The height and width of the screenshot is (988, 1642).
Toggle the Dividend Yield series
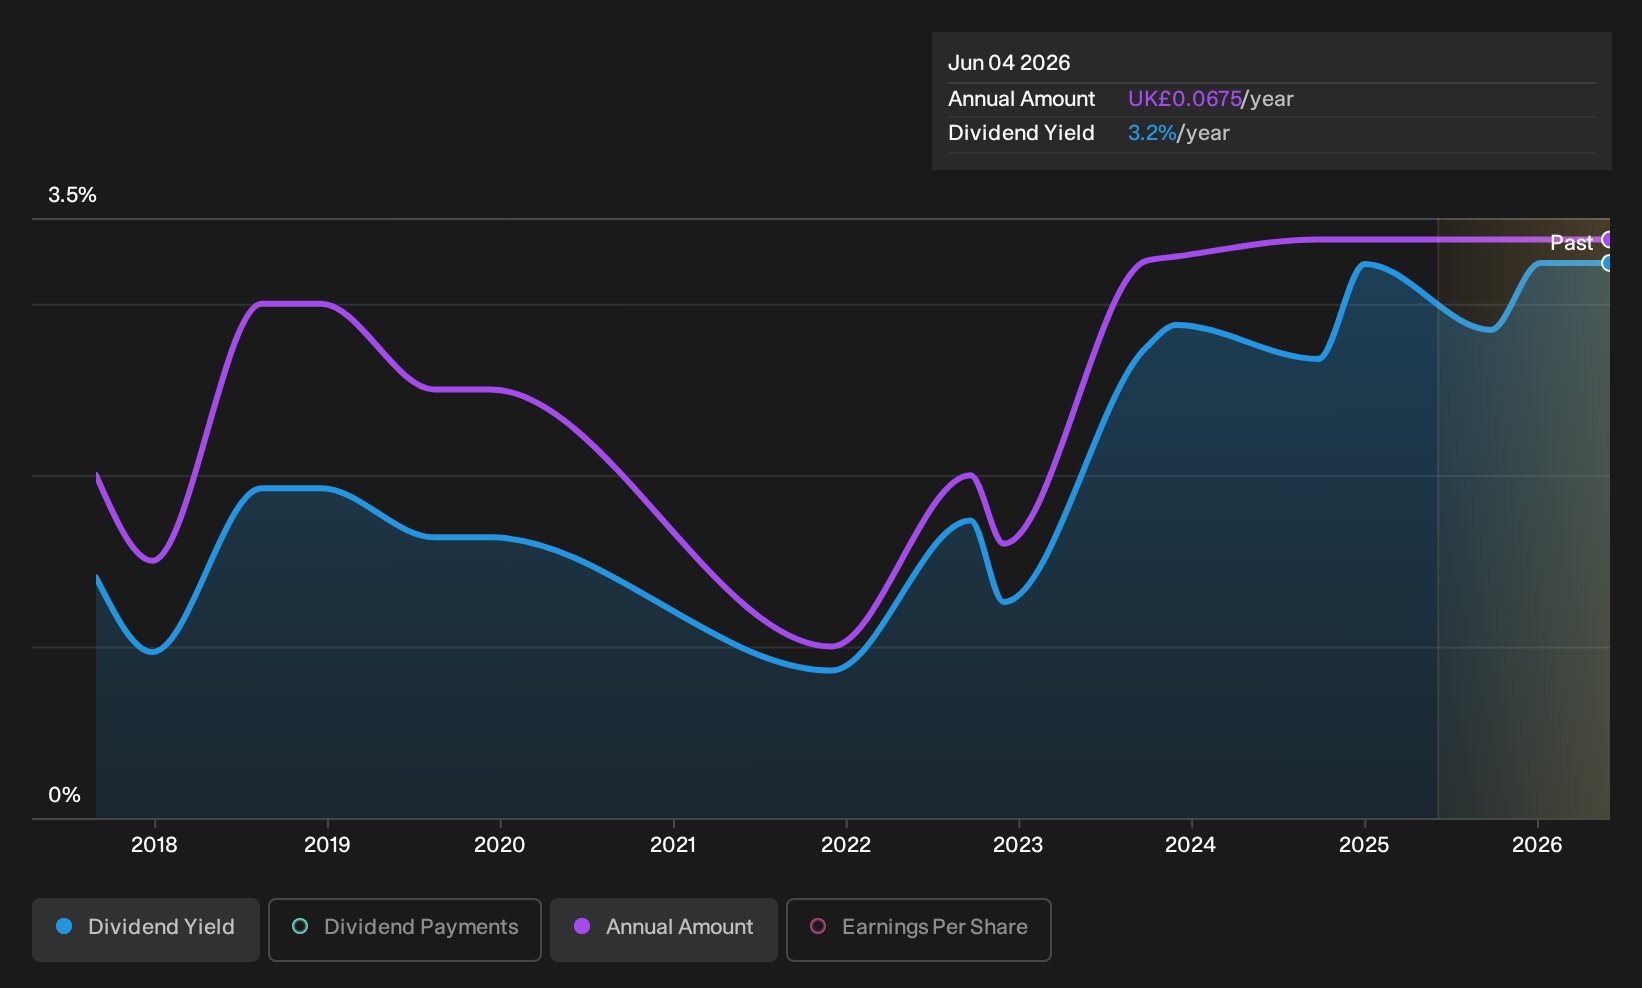tap(146, 929)
